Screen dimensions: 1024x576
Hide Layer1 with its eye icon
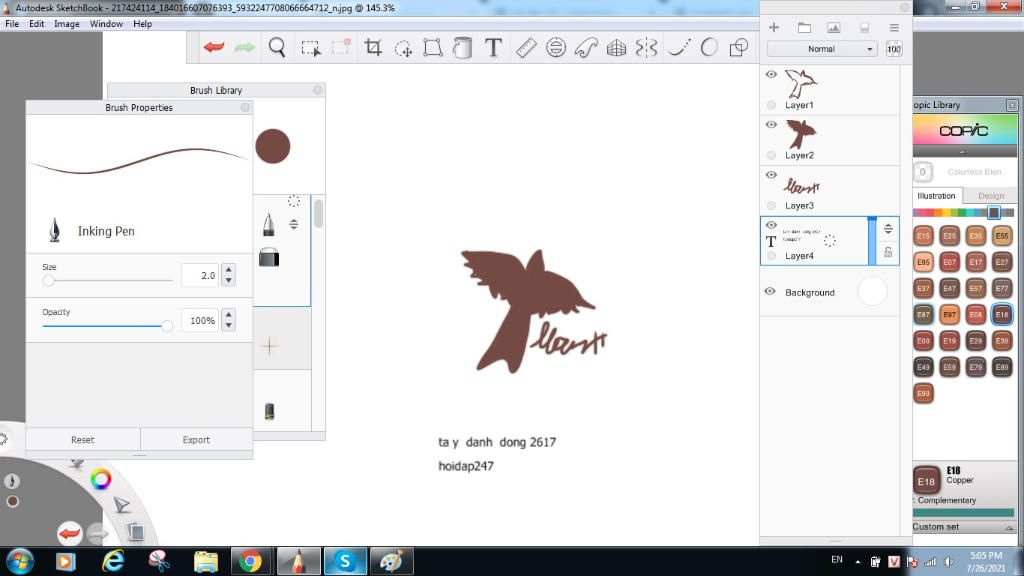pos(771,74)
